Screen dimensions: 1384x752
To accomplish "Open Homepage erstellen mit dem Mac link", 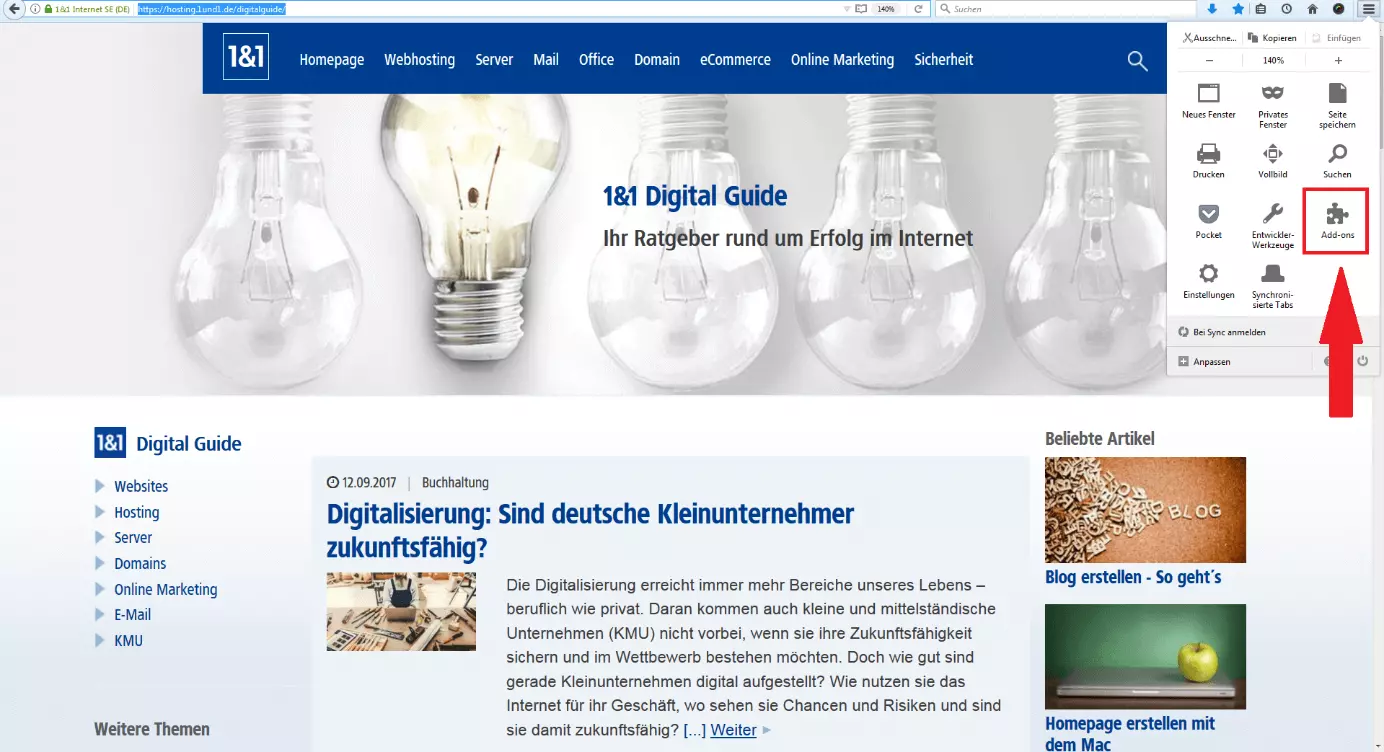I will point(1130,733).
